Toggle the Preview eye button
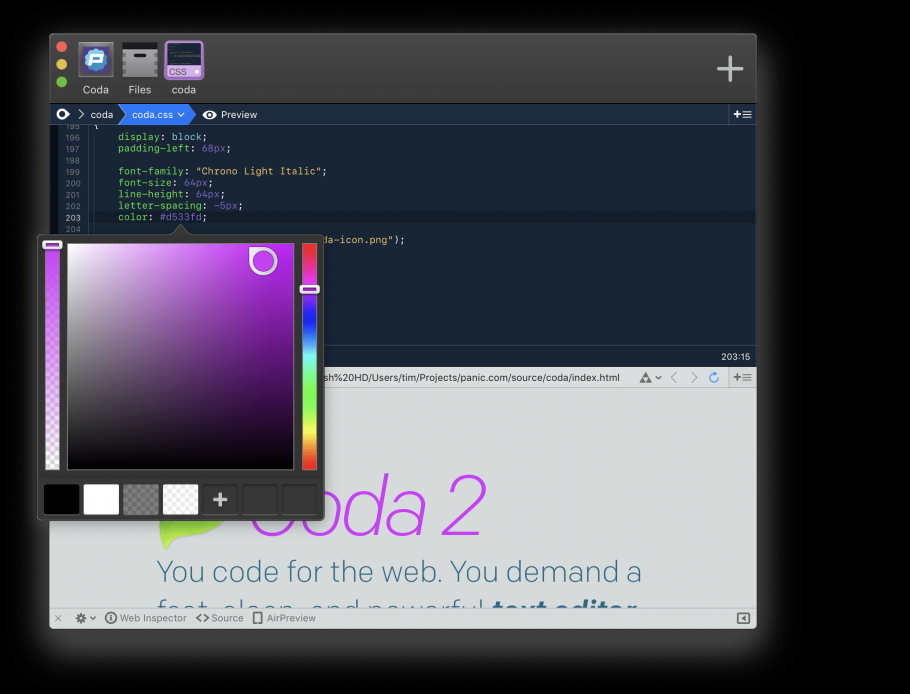The height and width of the screenshot is (694, 910). tap(230, 115)
